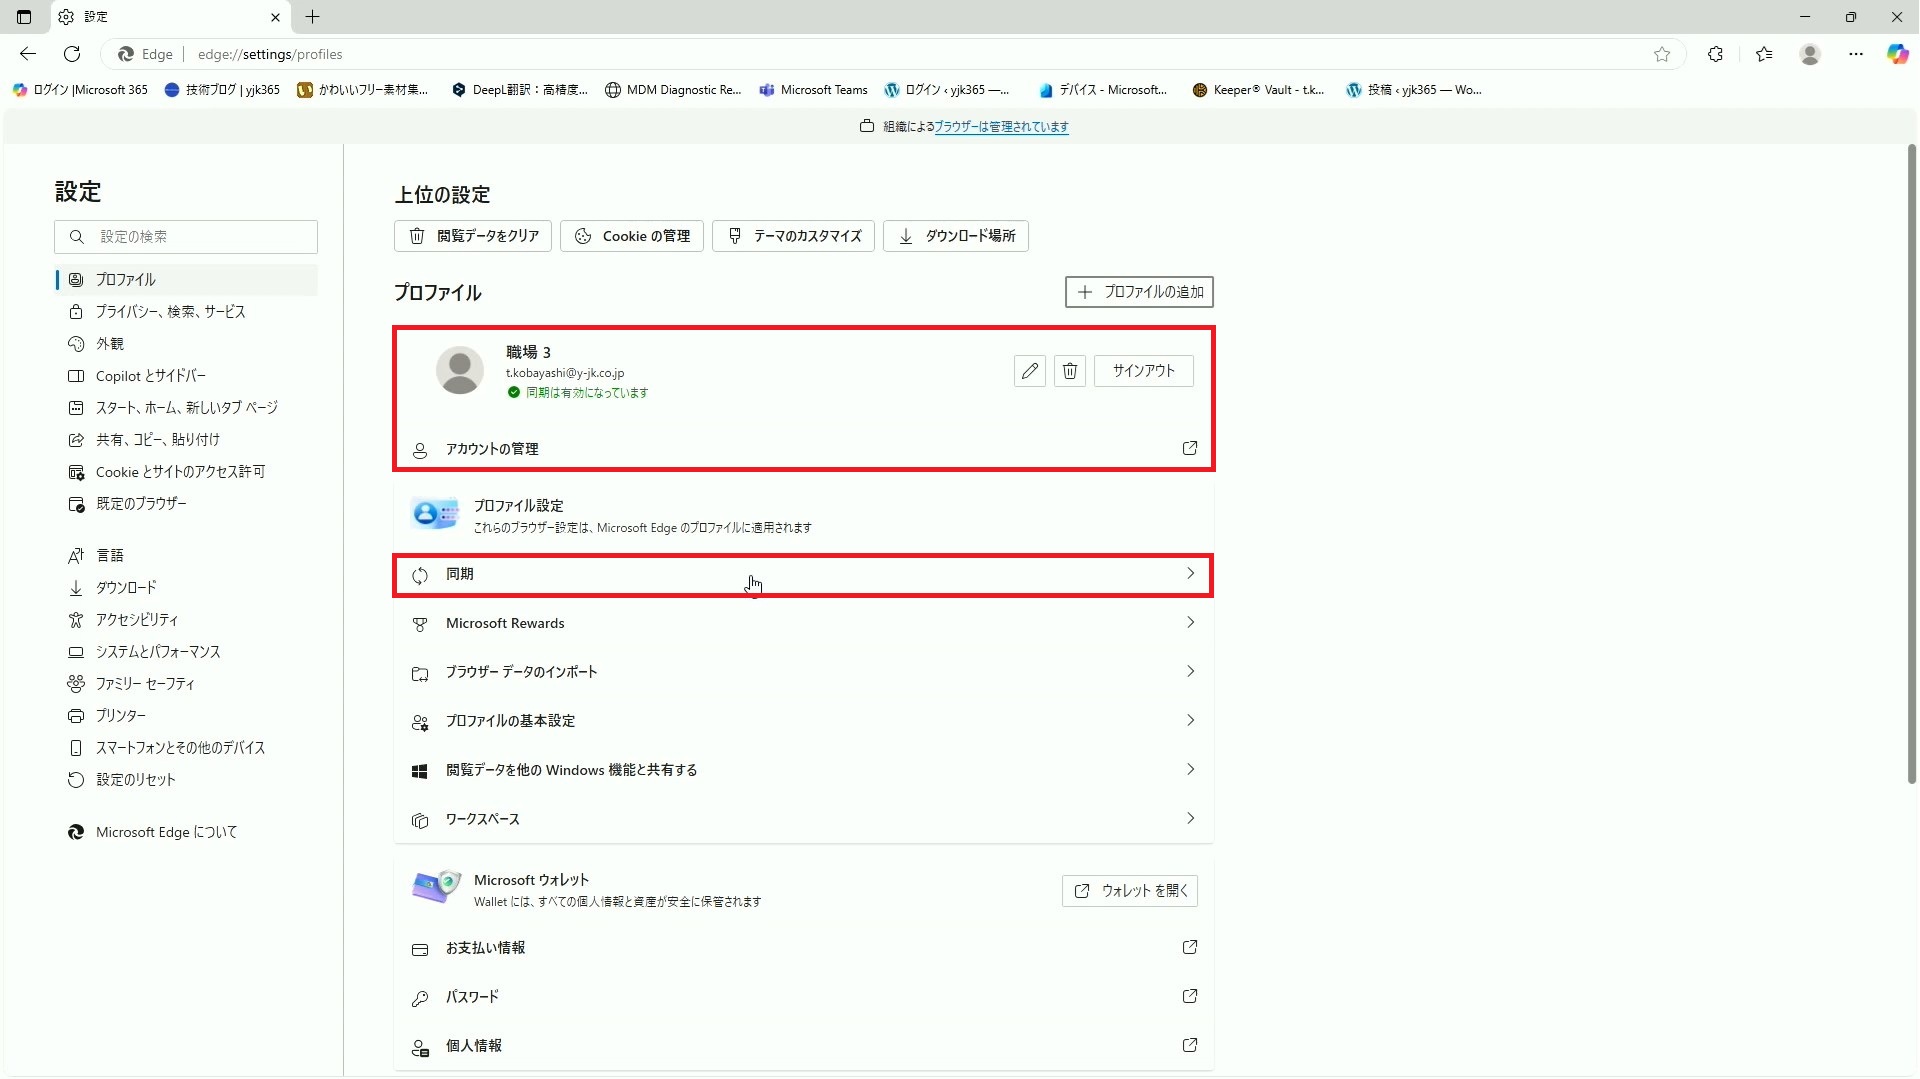Viewport: 1920px width, 1079px height.
Task: Refresh the page with reload icon
Action: pos(72,54)
